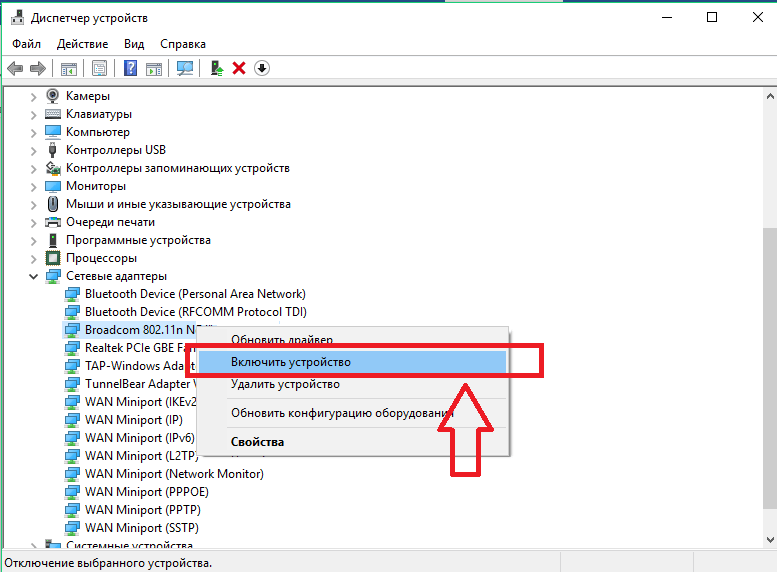Open the Properties toolbar icon

coord(100,68)
